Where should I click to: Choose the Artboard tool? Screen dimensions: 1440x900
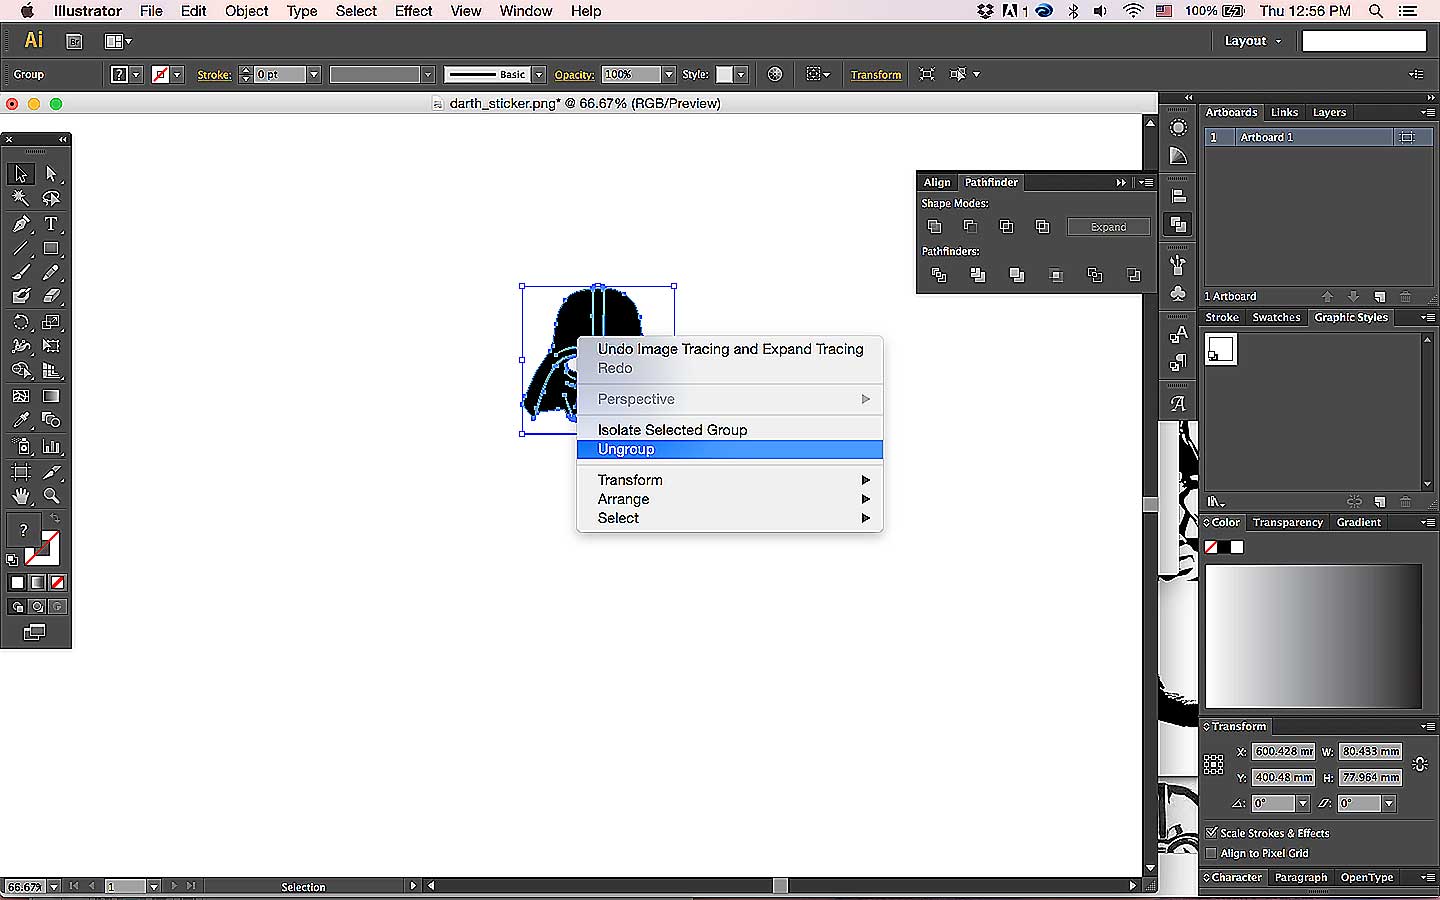pos(21,471)
